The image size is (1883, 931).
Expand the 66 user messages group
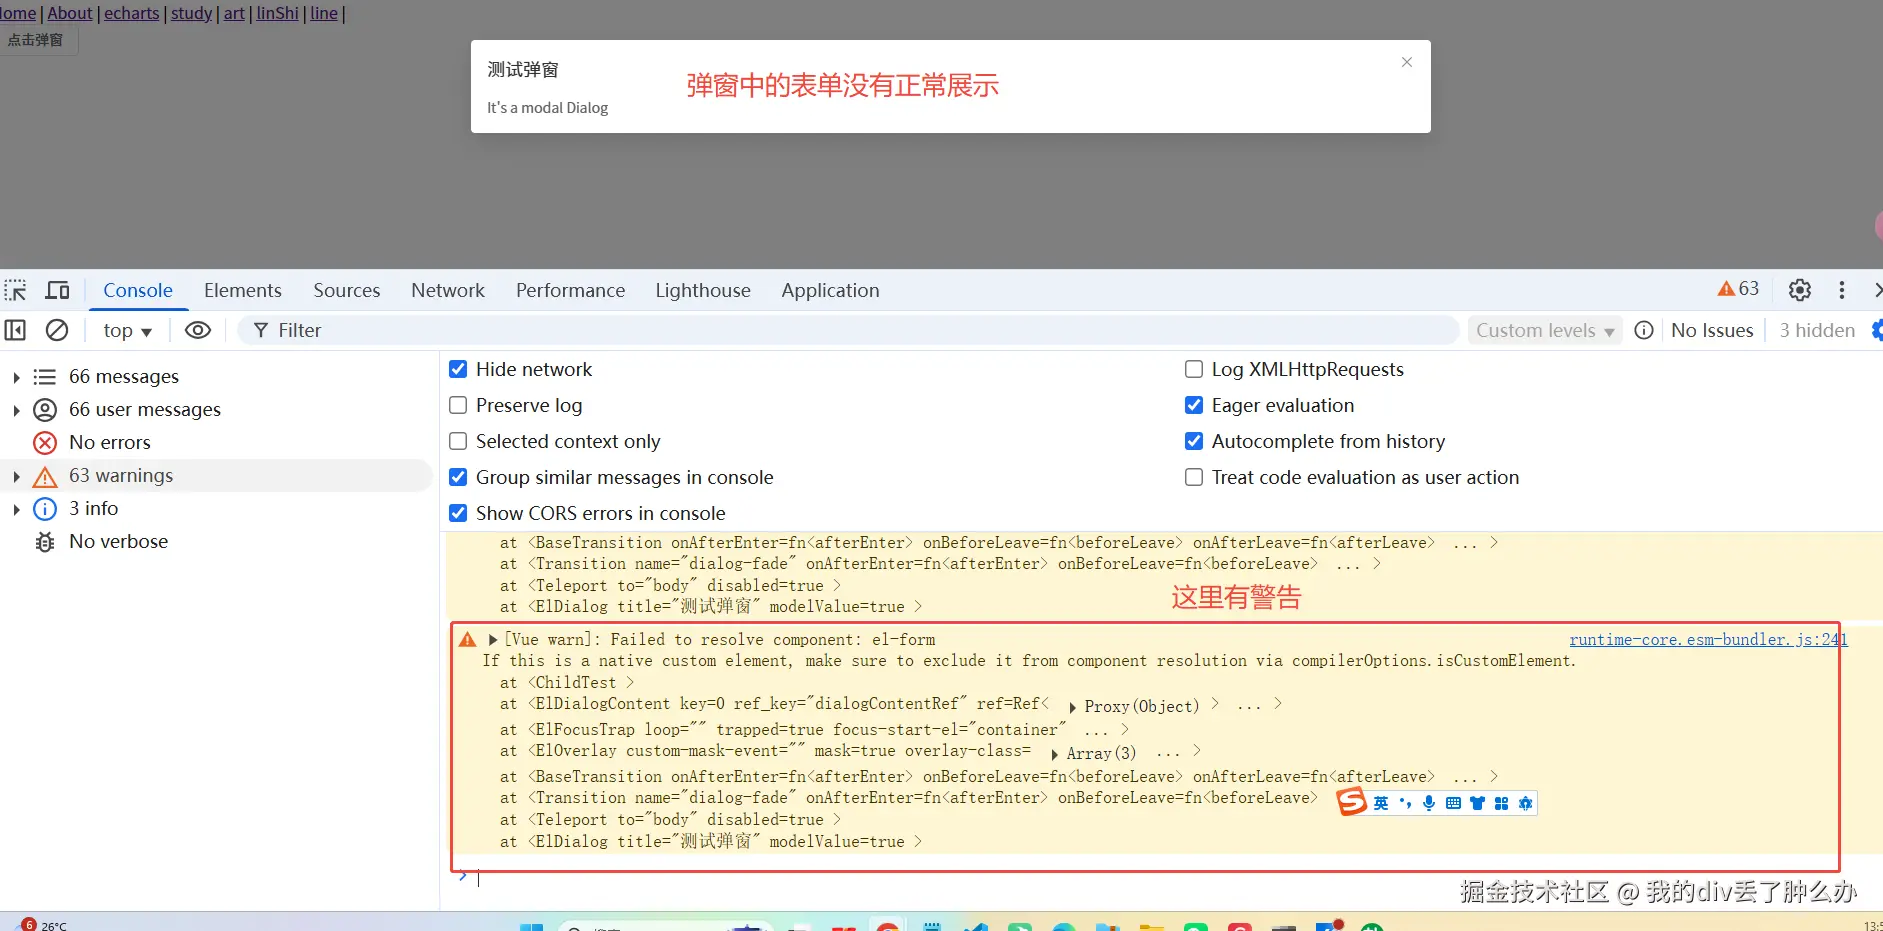(x=16, y=410)
